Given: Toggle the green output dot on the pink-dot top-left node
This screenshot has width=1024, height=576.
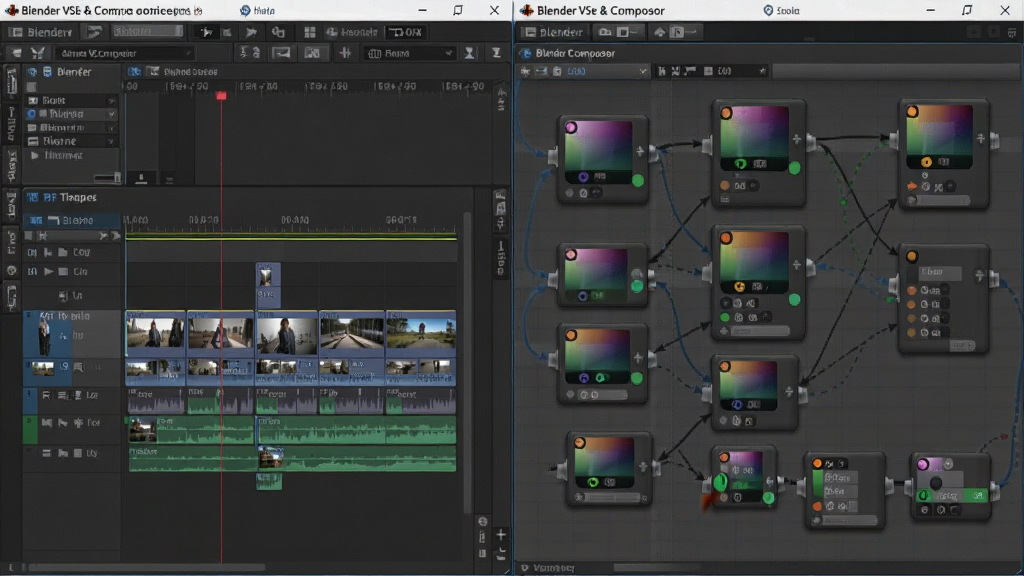Looking at the screenshot, I should pyautogui.click(x=638, y=180).
